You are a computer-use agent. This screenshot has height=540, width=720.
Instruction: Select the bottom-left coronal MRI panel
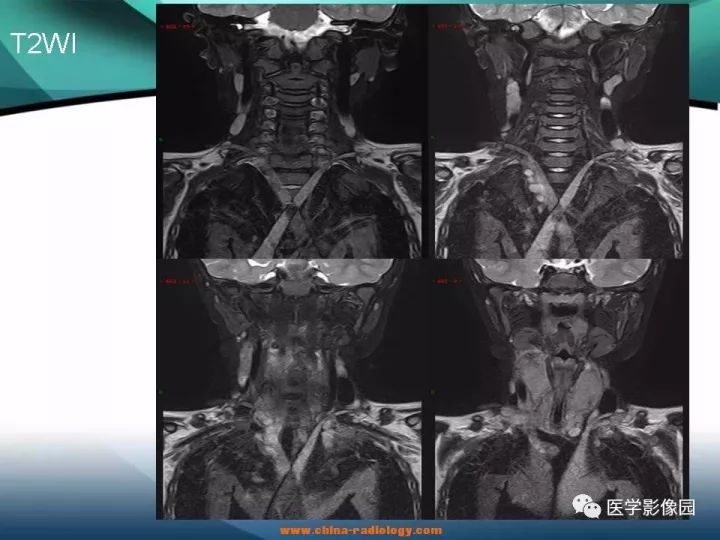tap(290, 389)
